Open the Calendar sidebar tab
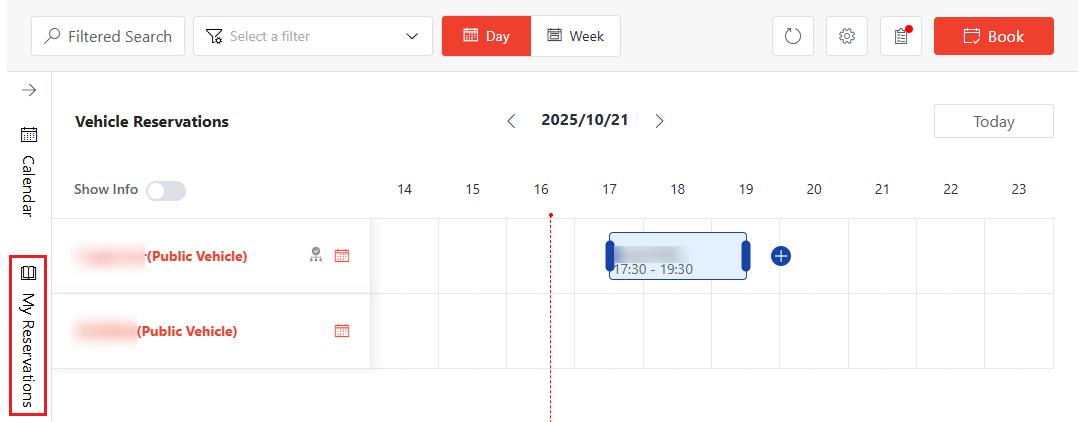This screenshot has height=422, width=1079. 29,171
